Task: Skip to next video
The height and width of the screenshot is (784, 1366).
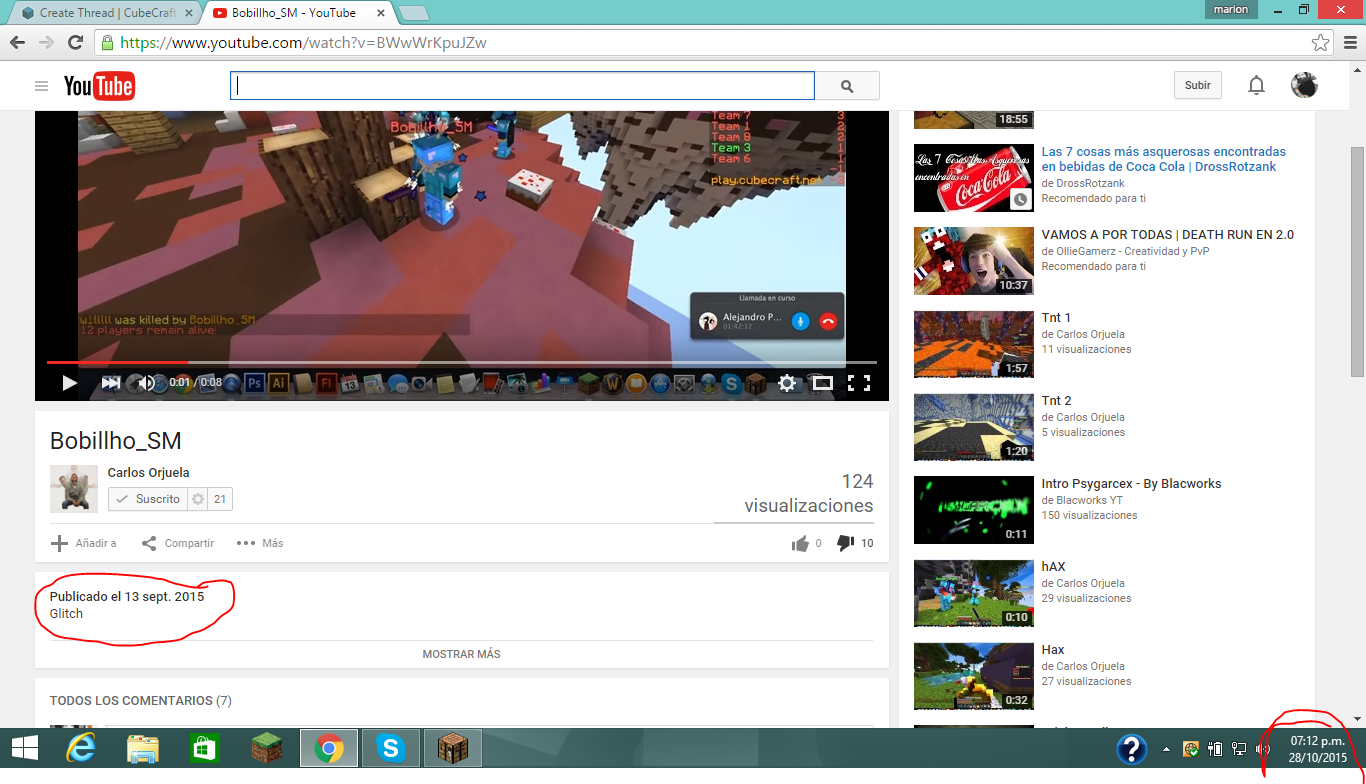Action: 110,382
